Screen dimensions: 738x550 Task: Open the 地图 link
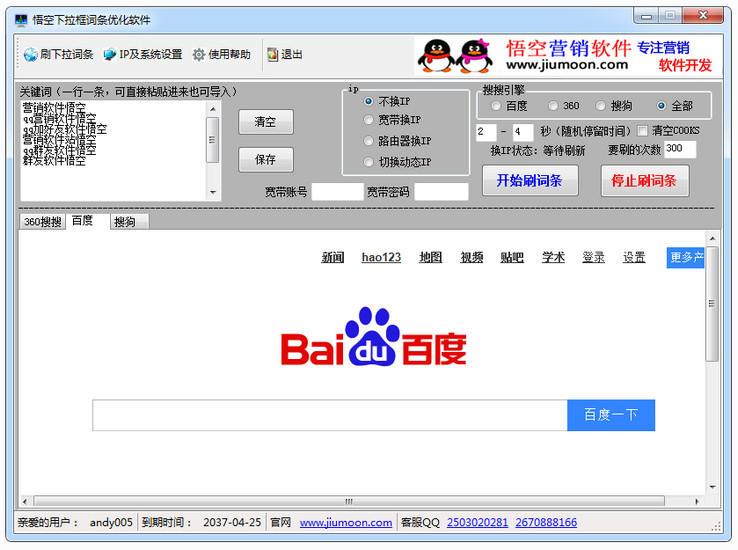pyautogui.click(x=431, y=257)
